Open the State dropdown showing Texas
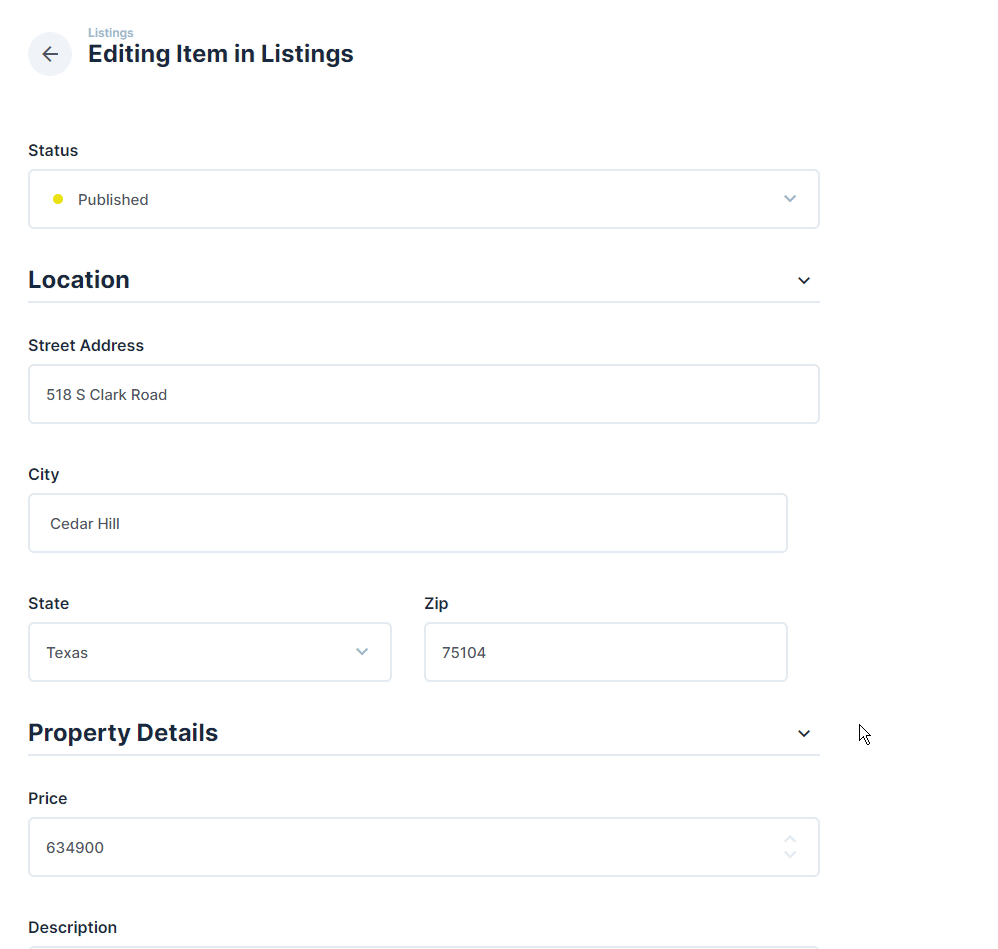The width and height of the screenshot is (998, 949). 210,652
